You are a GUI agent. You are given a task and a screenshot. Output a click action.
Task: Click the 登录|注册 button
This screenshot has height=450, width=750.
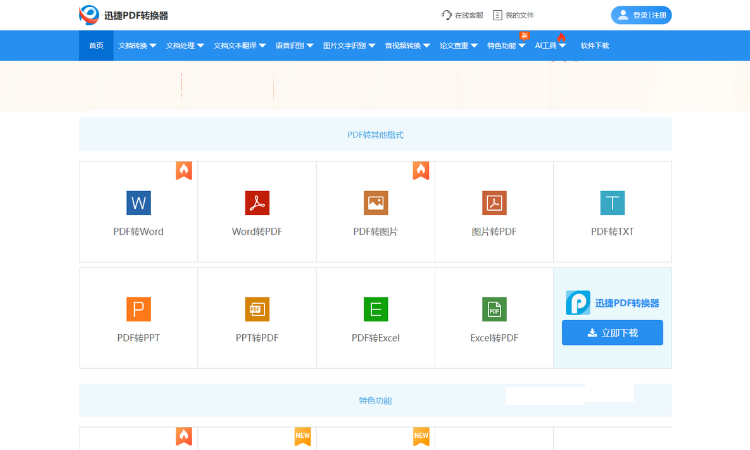(x=641, y=15)
